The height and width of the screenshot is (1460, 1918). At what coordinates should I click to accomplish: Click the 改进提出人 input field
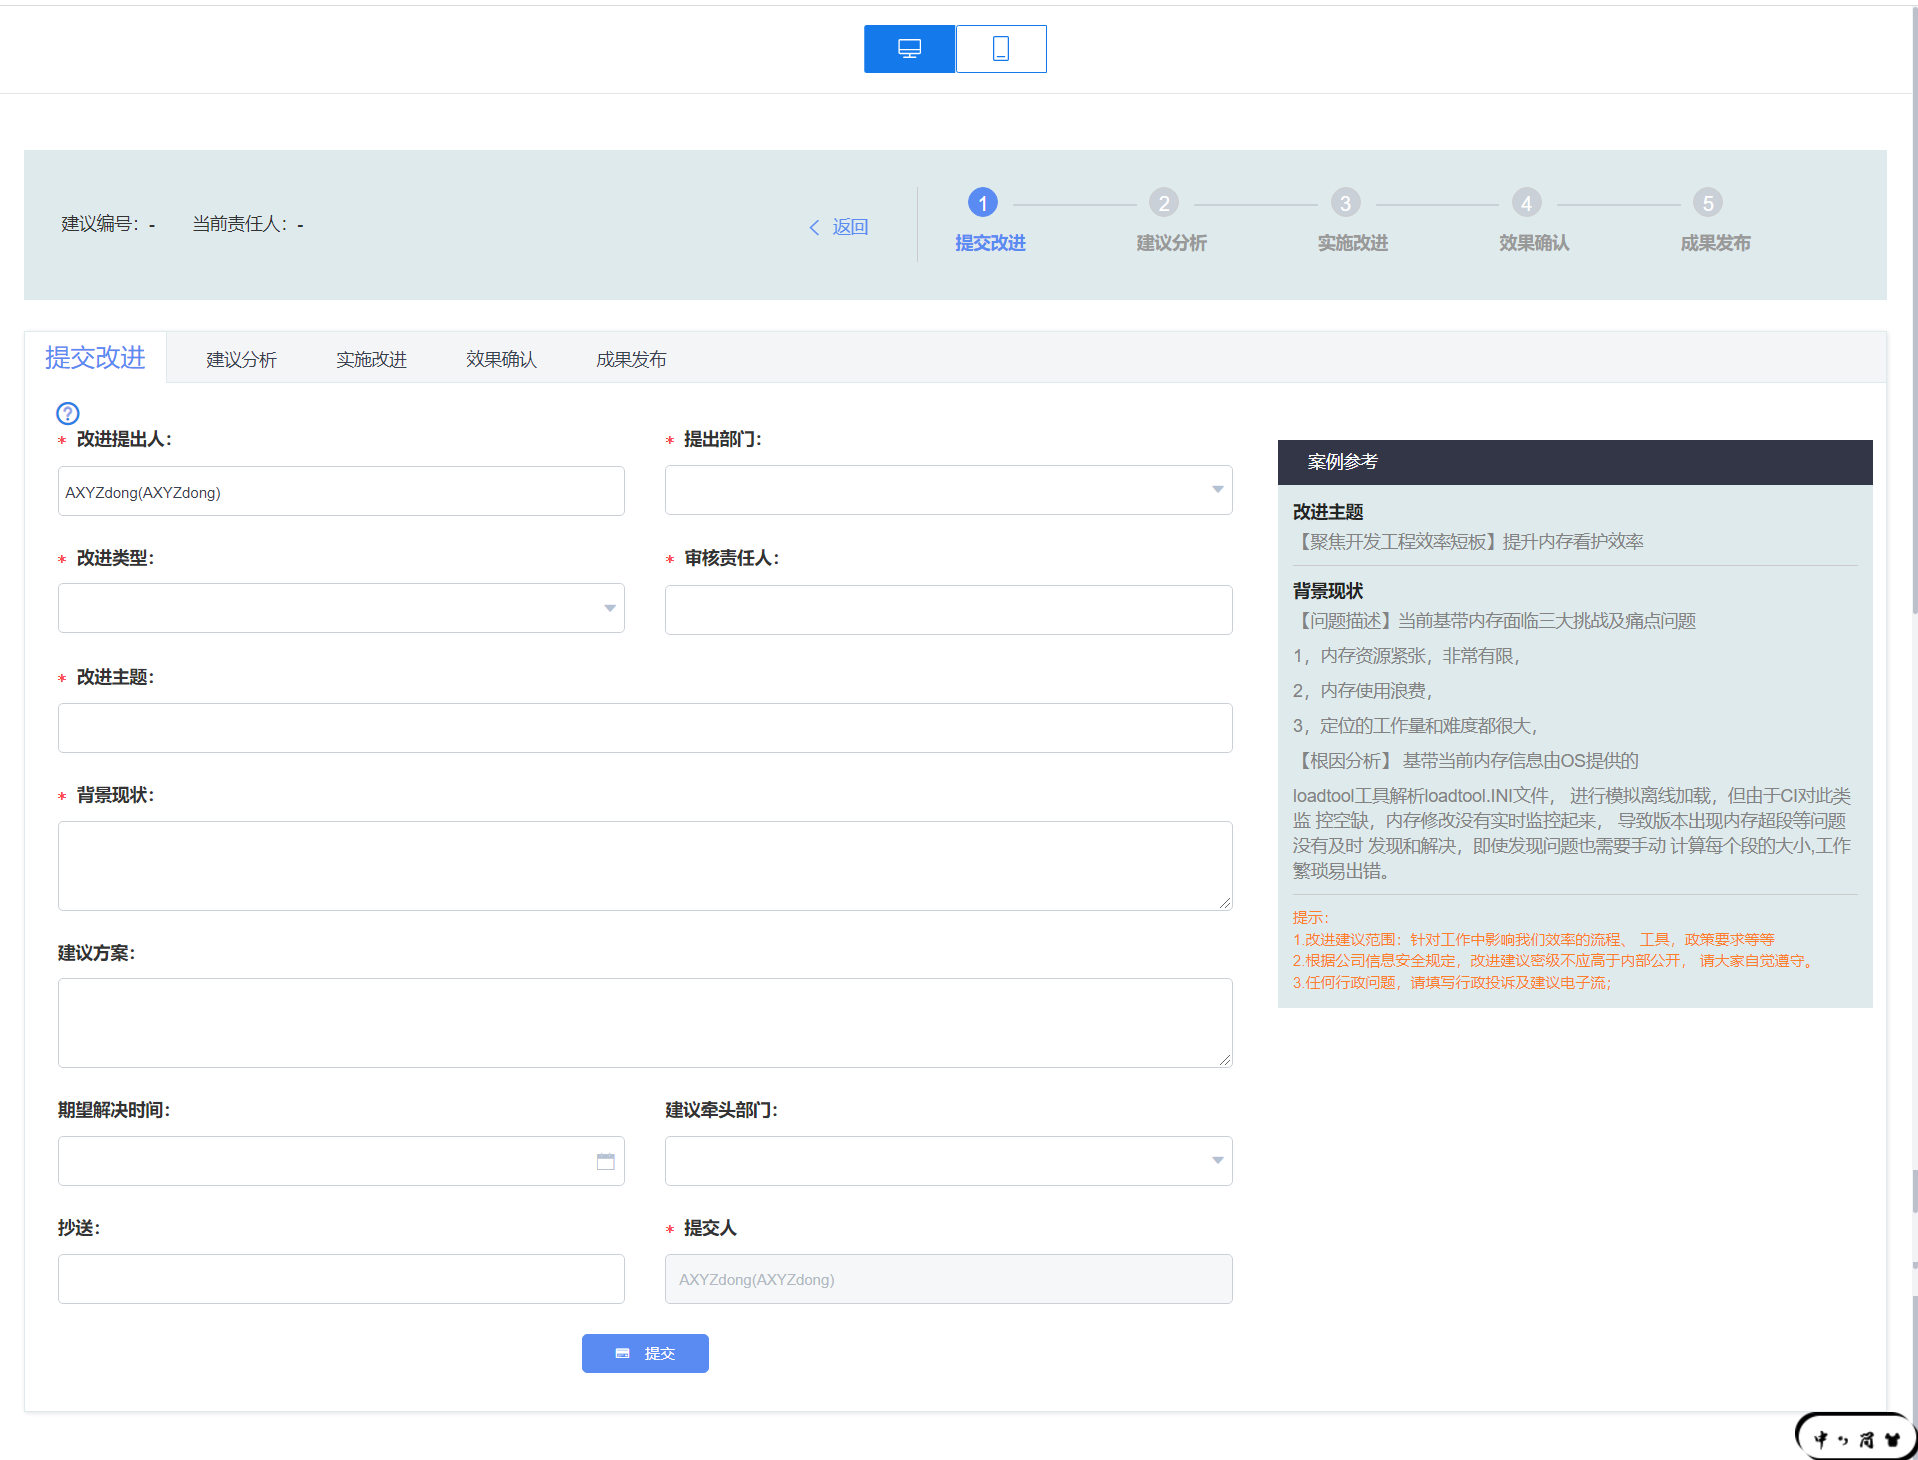[x=341, y=491]
